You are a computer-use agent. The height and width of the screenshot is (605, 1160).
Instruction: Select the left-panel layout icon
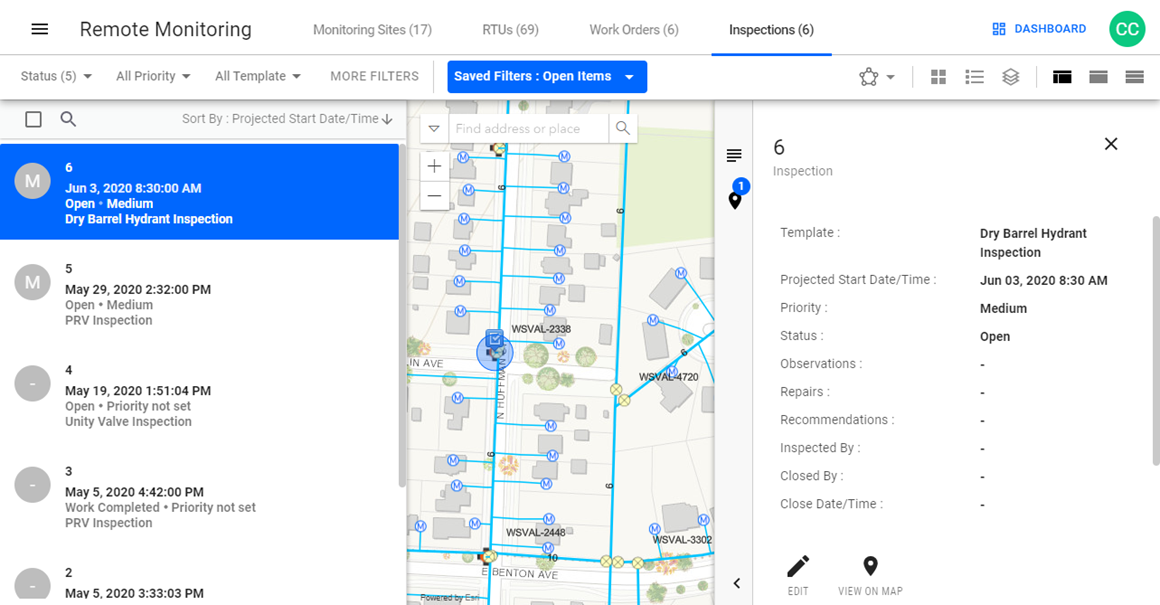click(x=1061, y=76)
